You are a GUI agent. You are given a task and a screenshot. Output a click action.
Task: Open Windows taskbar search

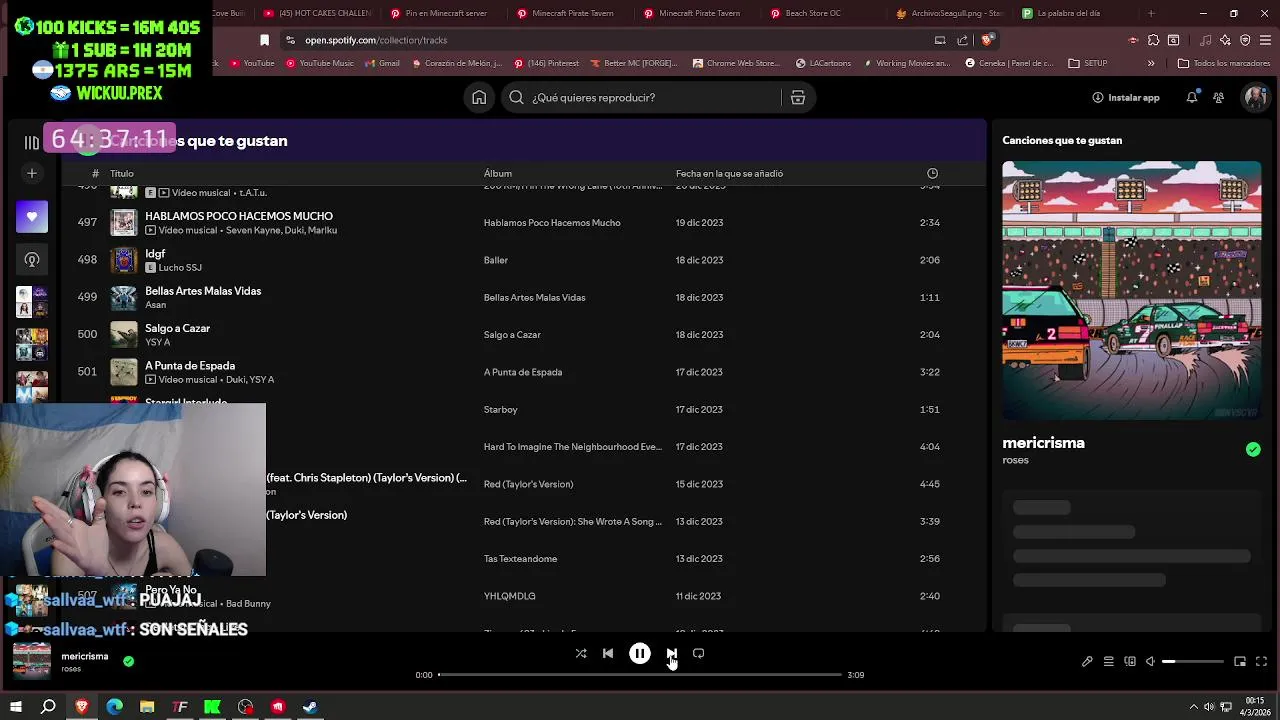click(x=48, y=707)
